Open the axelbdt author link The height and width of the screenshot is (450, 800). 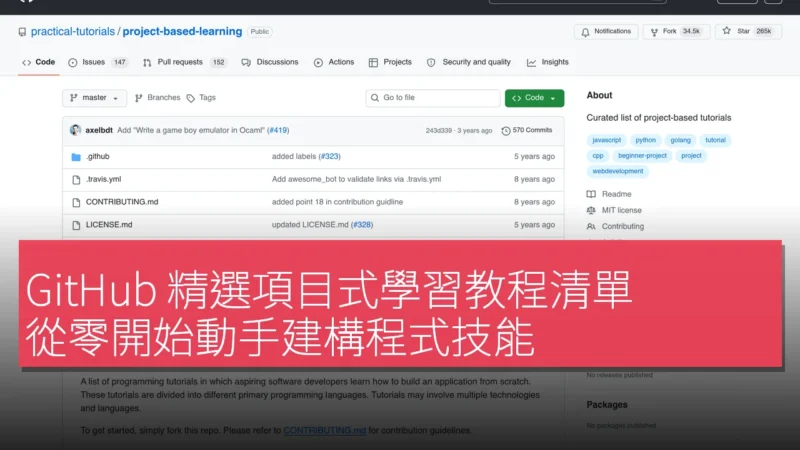99,130
